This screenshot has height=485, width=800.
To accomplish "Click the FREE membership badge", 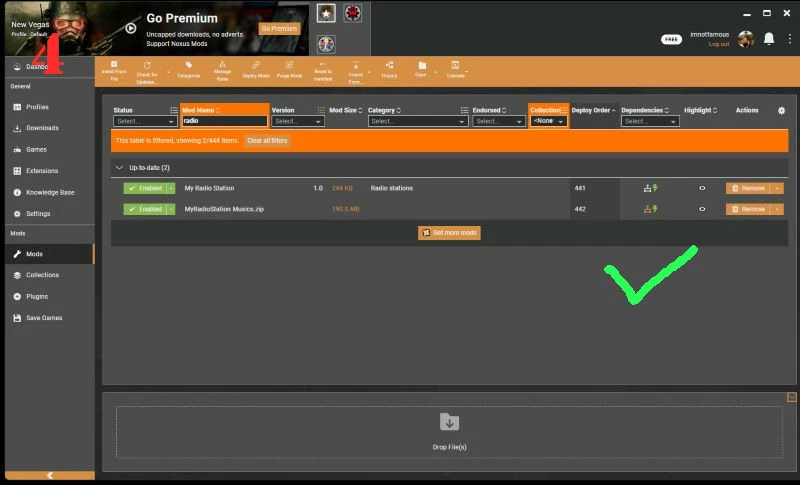I will (x=671, y=39).
